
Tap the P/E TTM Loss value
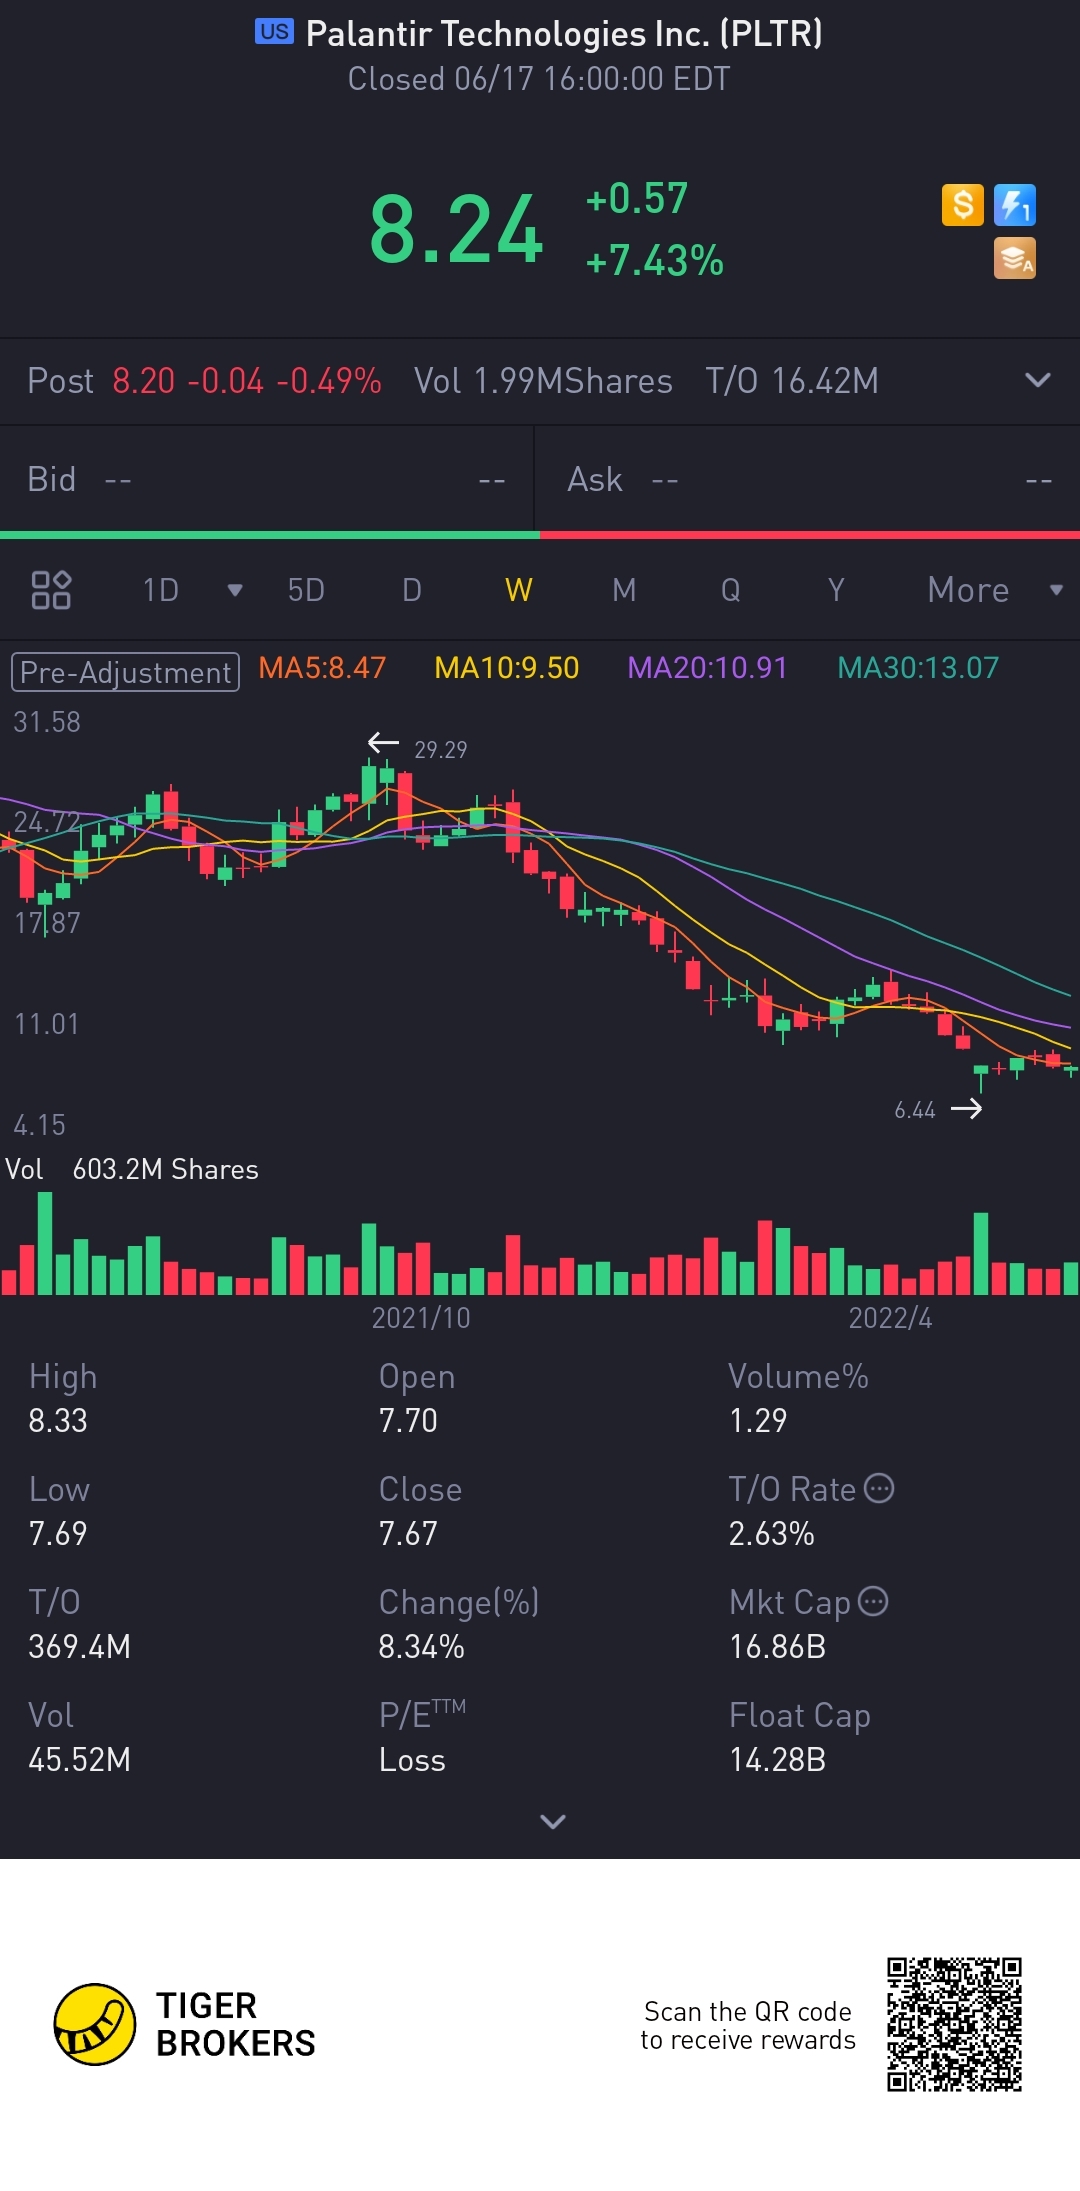point(412,1759)
